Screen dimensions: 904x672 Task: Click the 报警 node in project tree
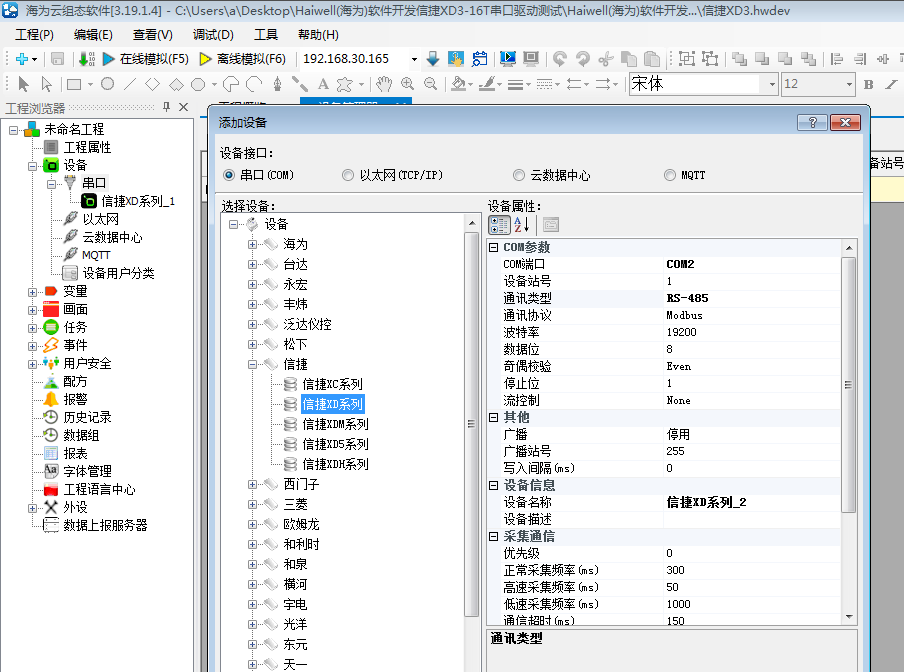(x=75, y=399)
